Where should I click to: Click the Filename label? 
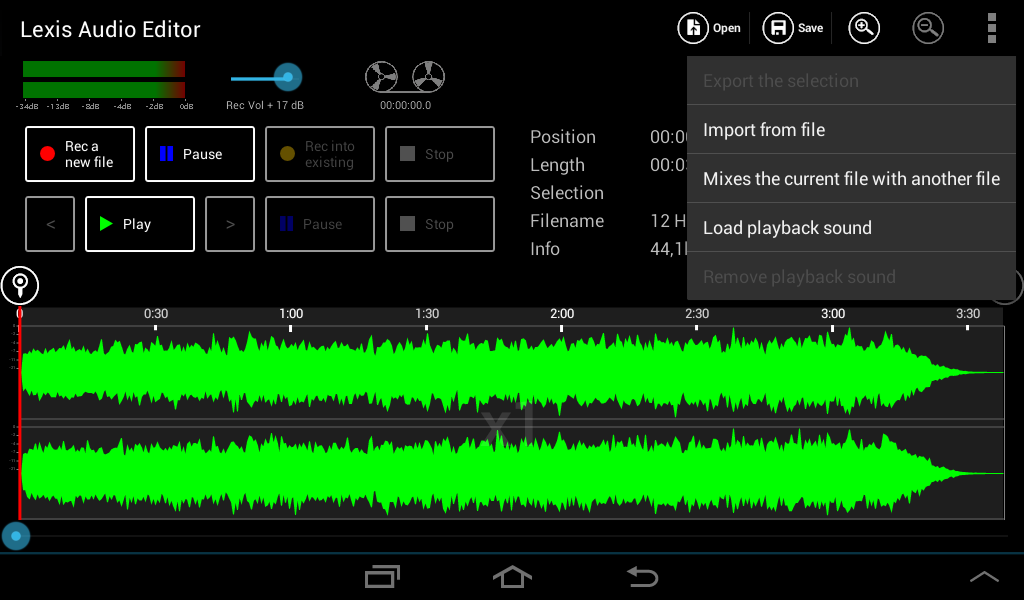point(567,221)
